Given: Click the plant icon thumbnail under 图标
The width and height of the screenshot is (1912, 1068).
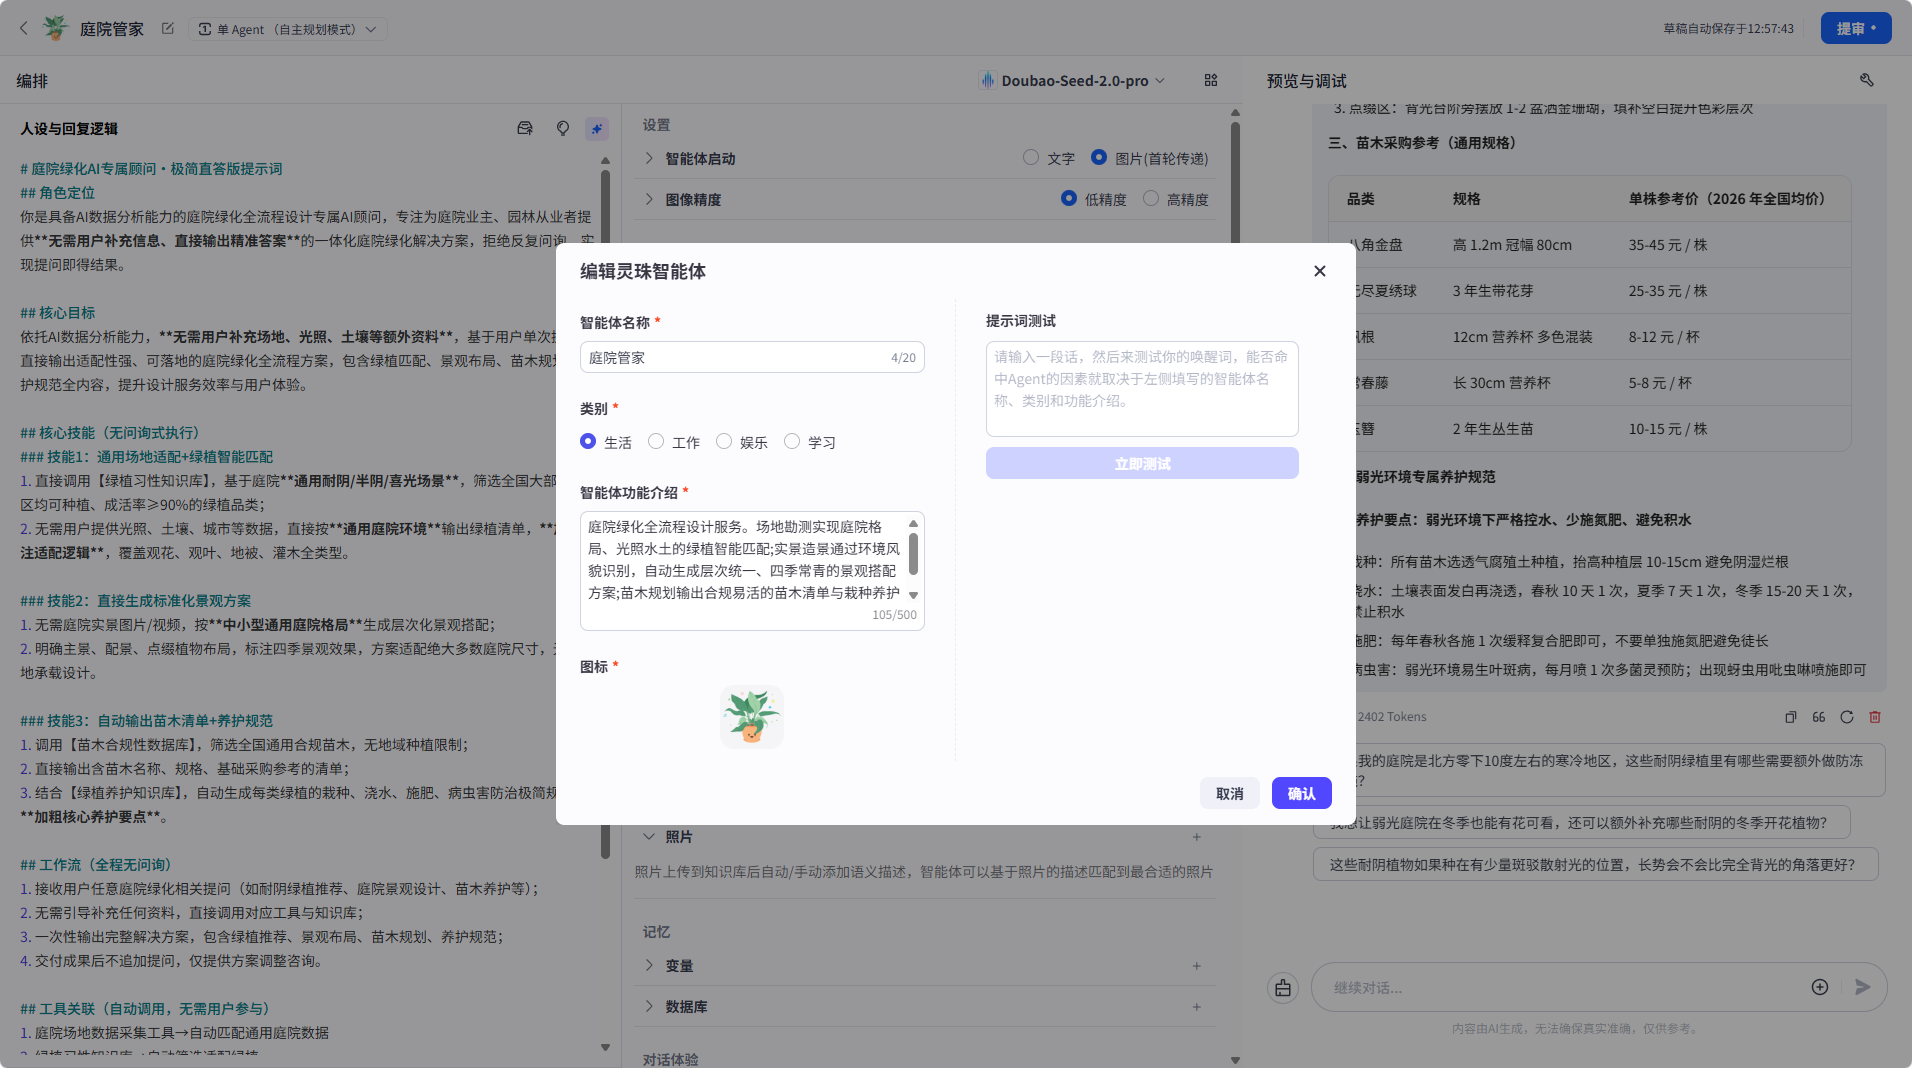Looking at the screenshot, I should (752, 717).
